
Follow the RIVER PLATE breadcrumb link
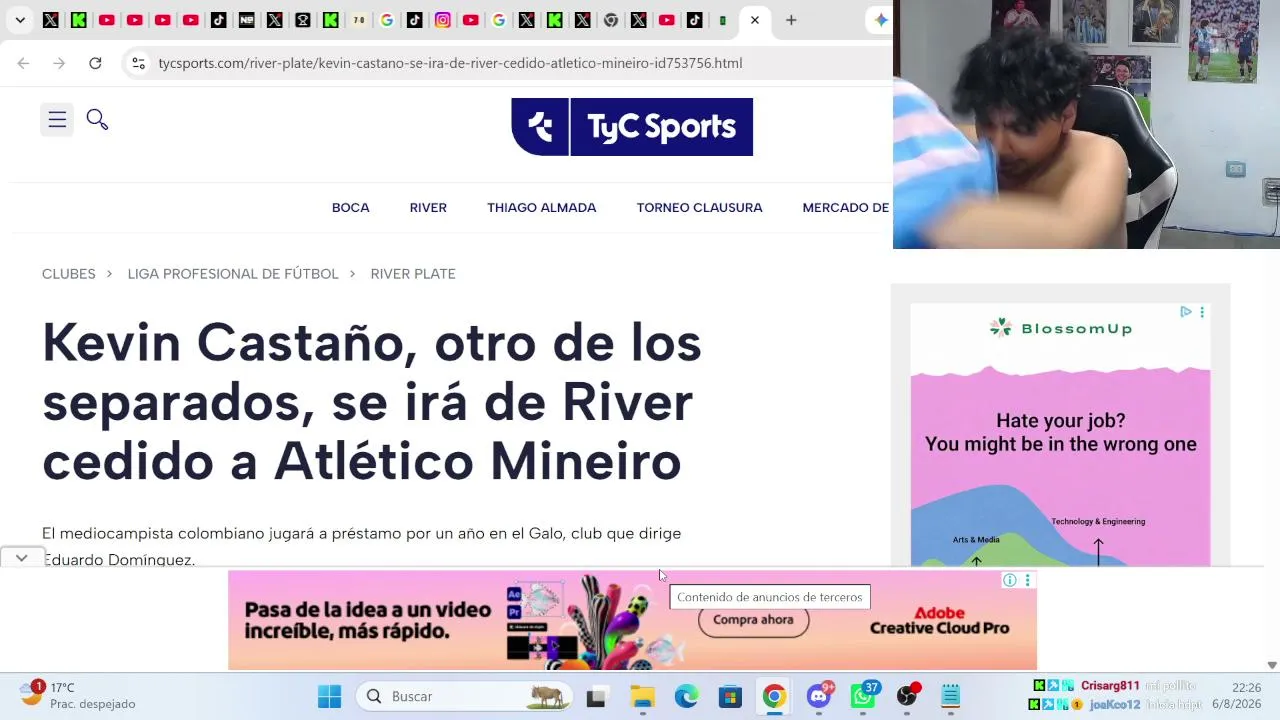click(x=413, y=274)
